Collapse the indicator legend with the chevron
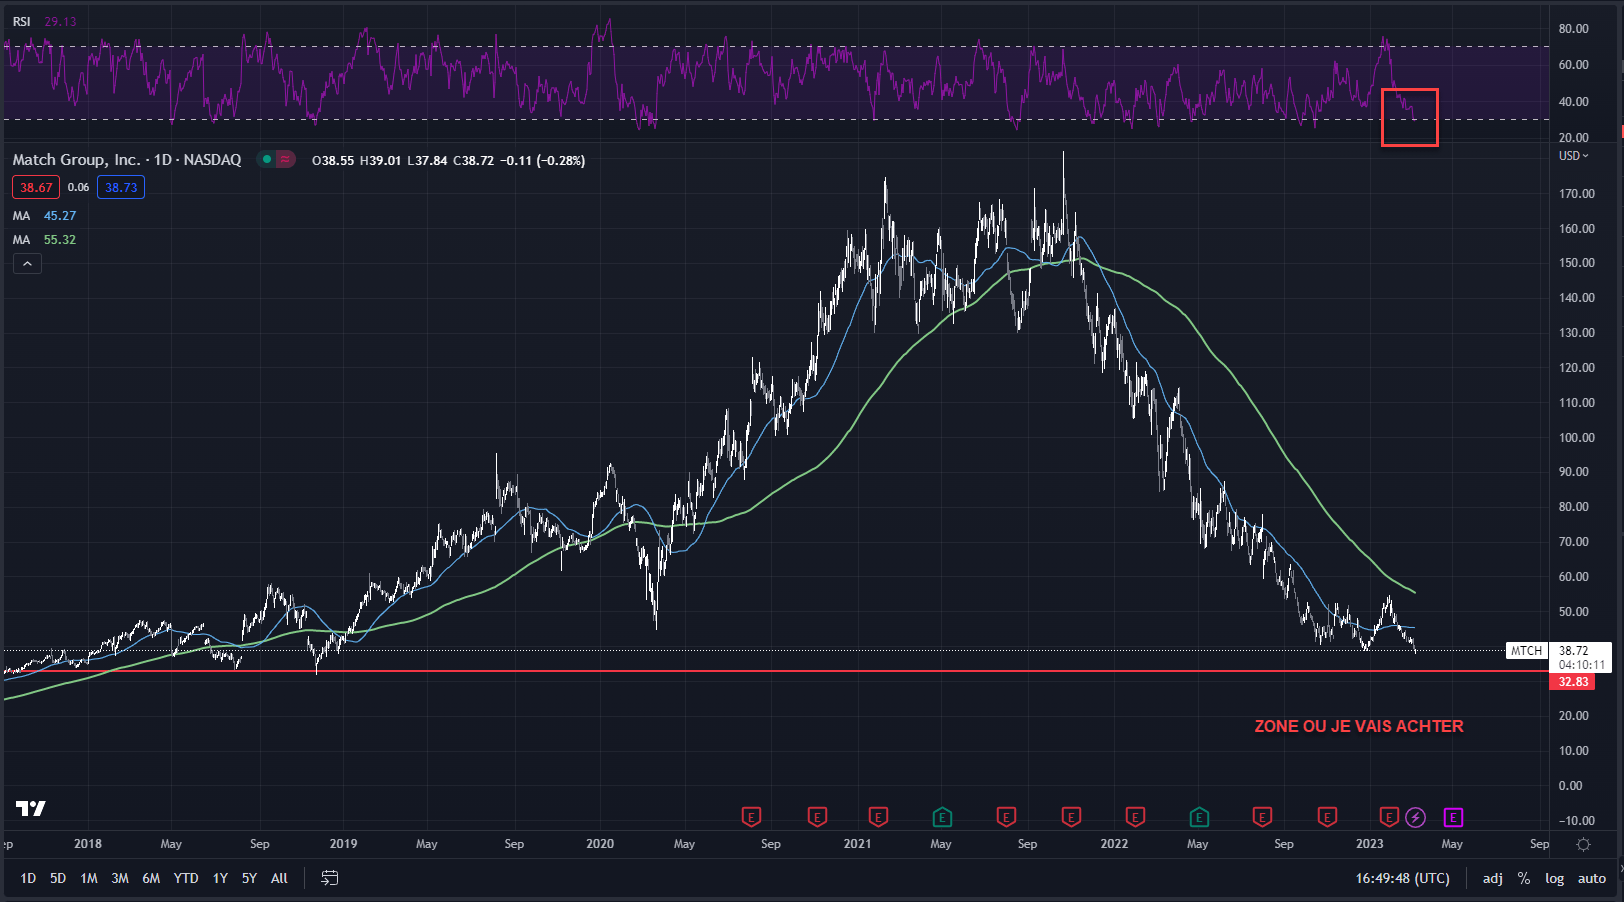Viewport: 1624px width, 902px height. [x=27, y=264]
